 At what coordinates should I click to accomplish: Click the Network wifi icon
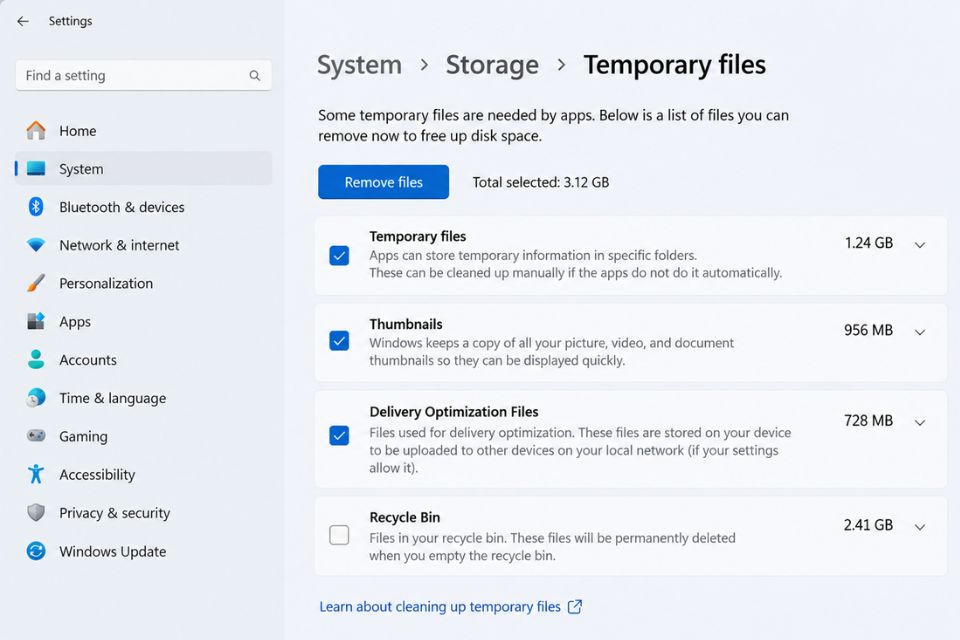click(x=36, y=245)
